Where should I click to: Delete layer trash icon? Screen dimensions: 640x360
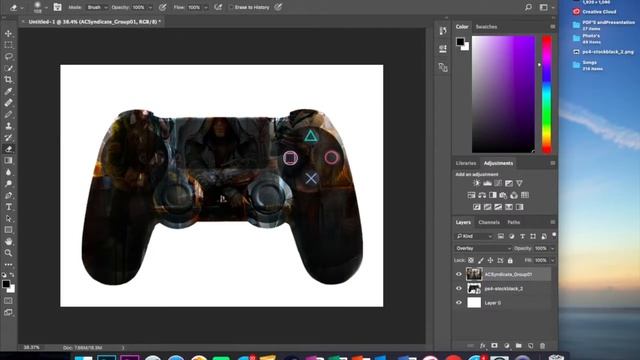(x=542, y=346)
